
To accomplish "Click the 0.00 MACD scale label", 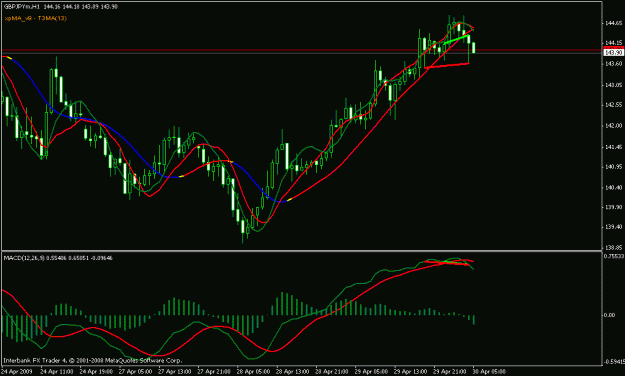I will 609,315.
